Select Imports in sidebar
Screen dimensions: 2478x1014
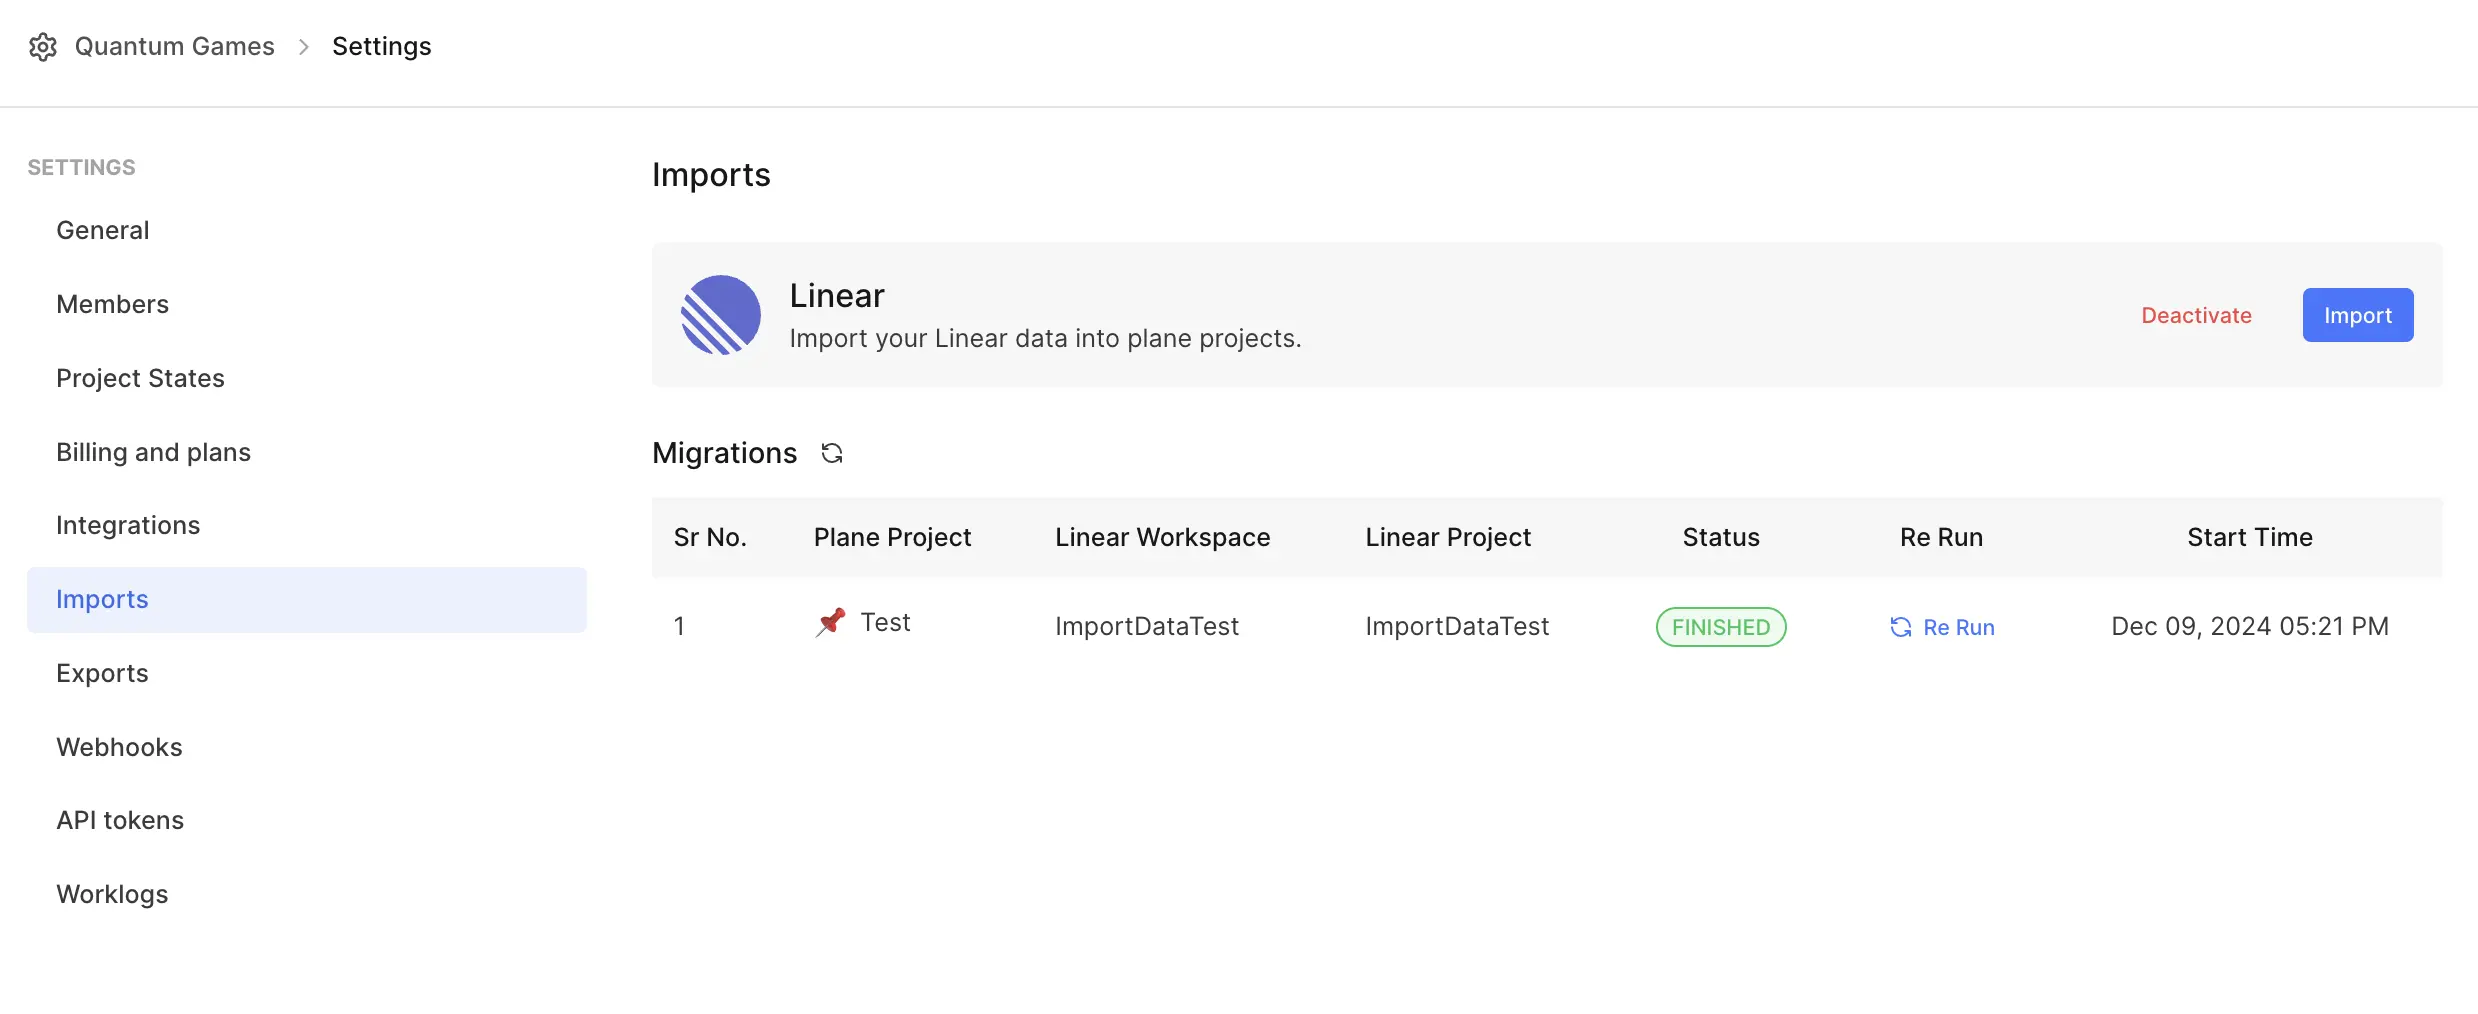(307, 599)
